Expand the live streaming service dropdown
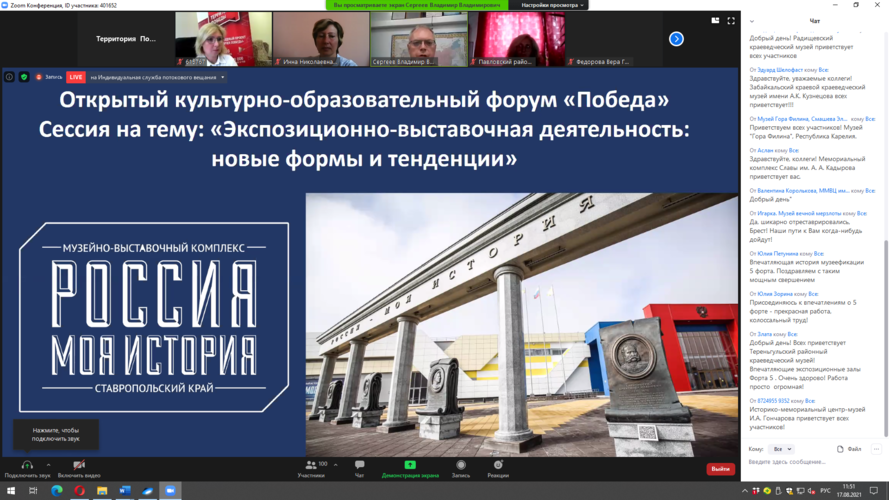This screenshot has height=500, width=889. (223, 77)
